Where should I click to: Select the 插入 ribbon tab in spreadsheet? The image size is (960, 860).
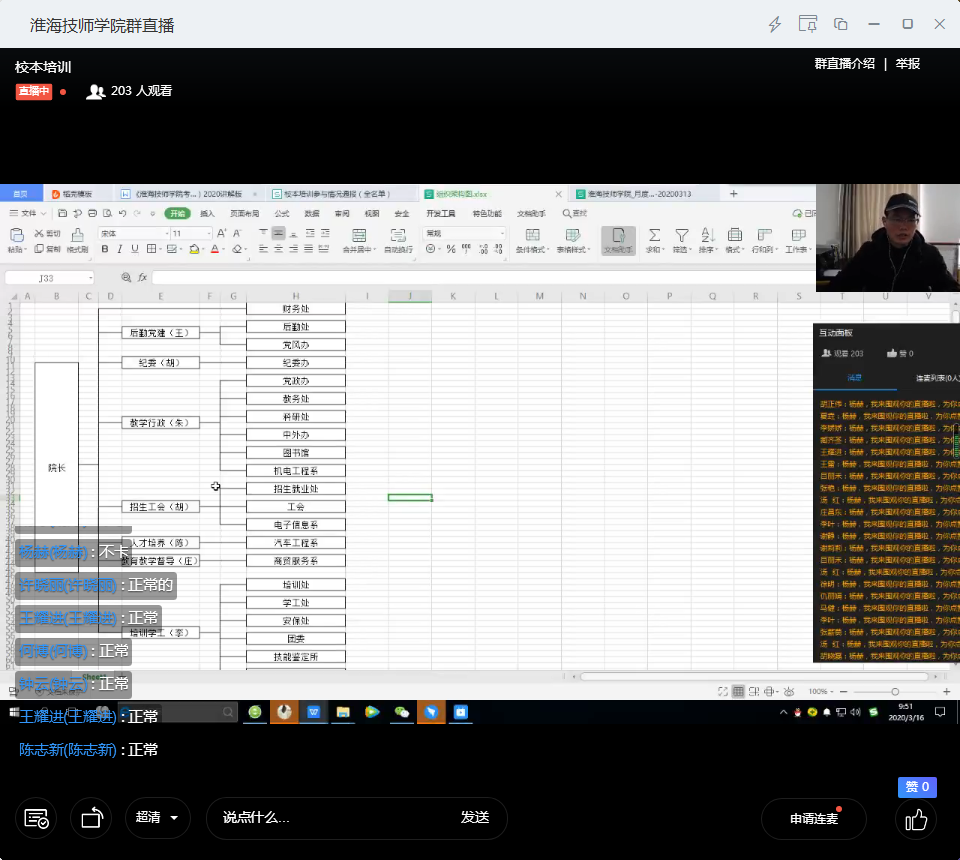(x=207, y=214)
